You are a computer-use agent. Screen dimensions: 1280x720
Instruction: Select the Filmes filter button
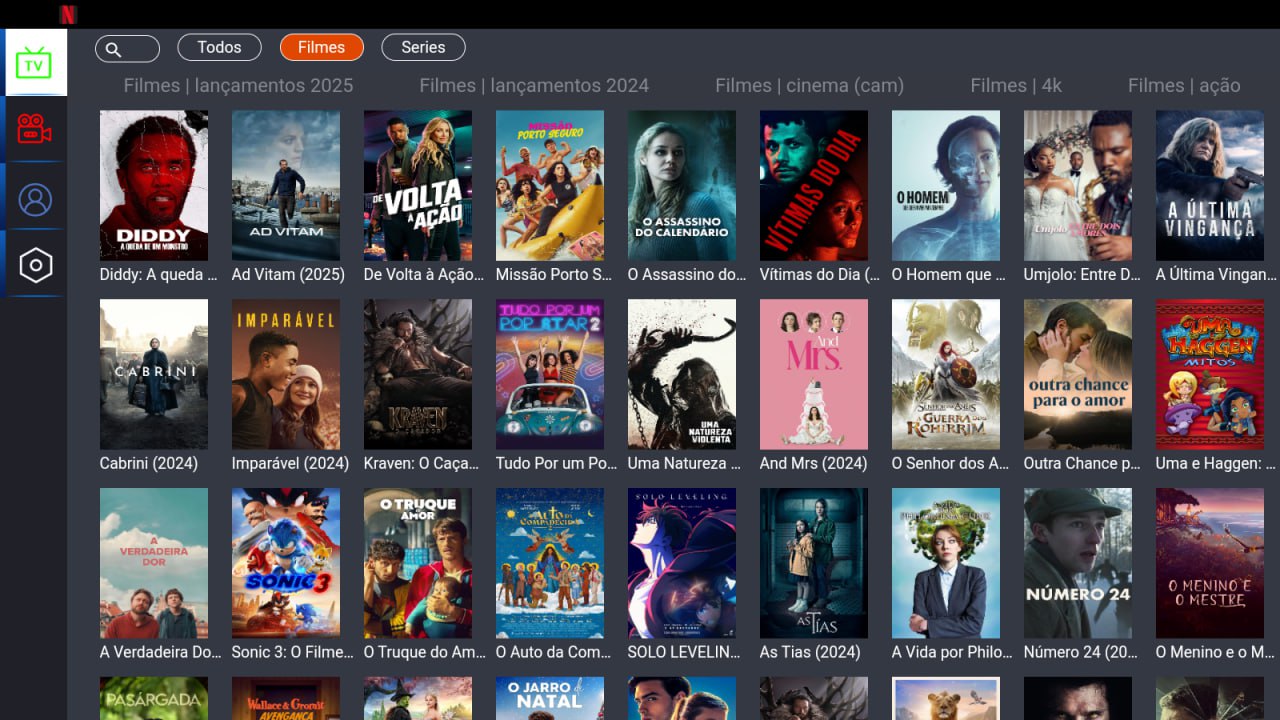tap(321, 47)
